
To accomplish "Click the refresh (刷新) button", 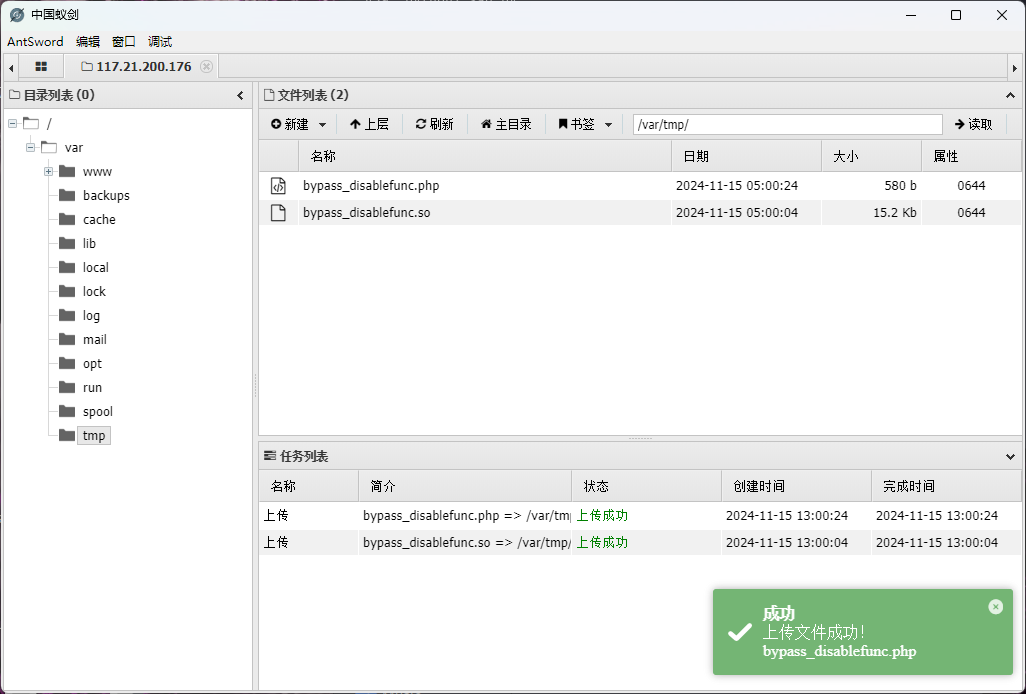I will (x=435, y=124).
